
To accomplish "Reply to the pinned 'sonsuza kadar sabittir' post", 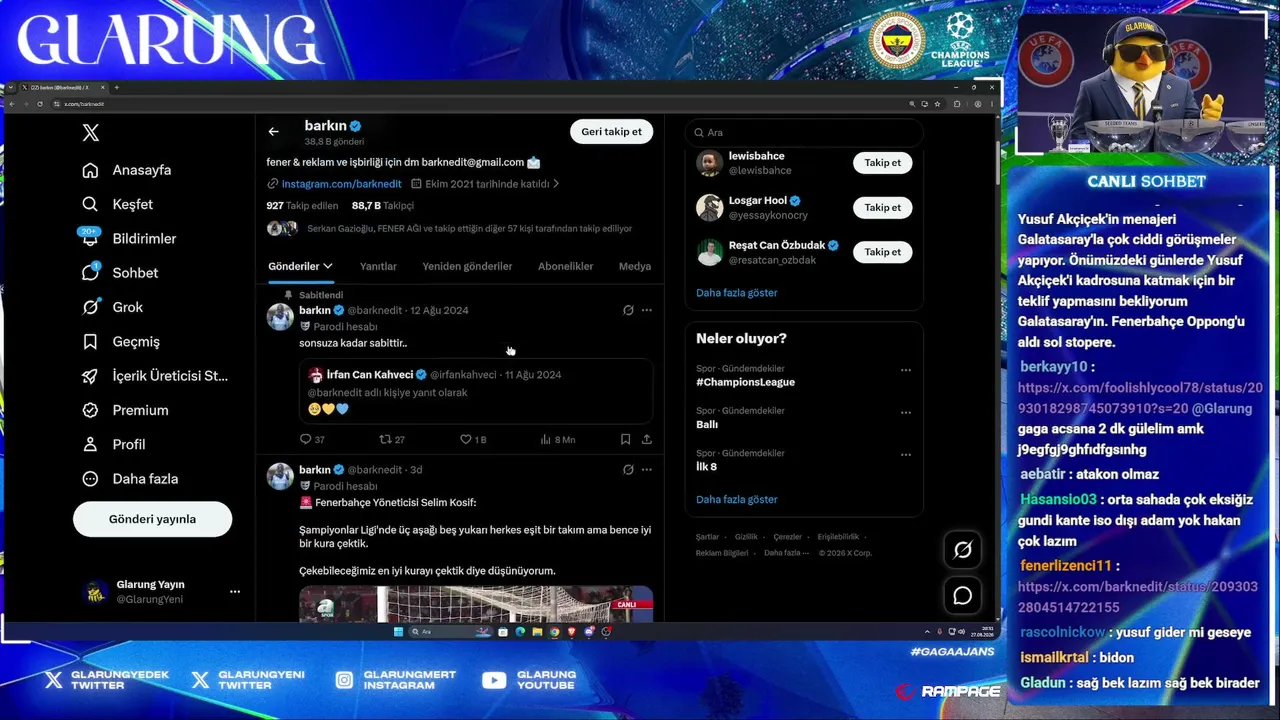I will coord(306,439).
